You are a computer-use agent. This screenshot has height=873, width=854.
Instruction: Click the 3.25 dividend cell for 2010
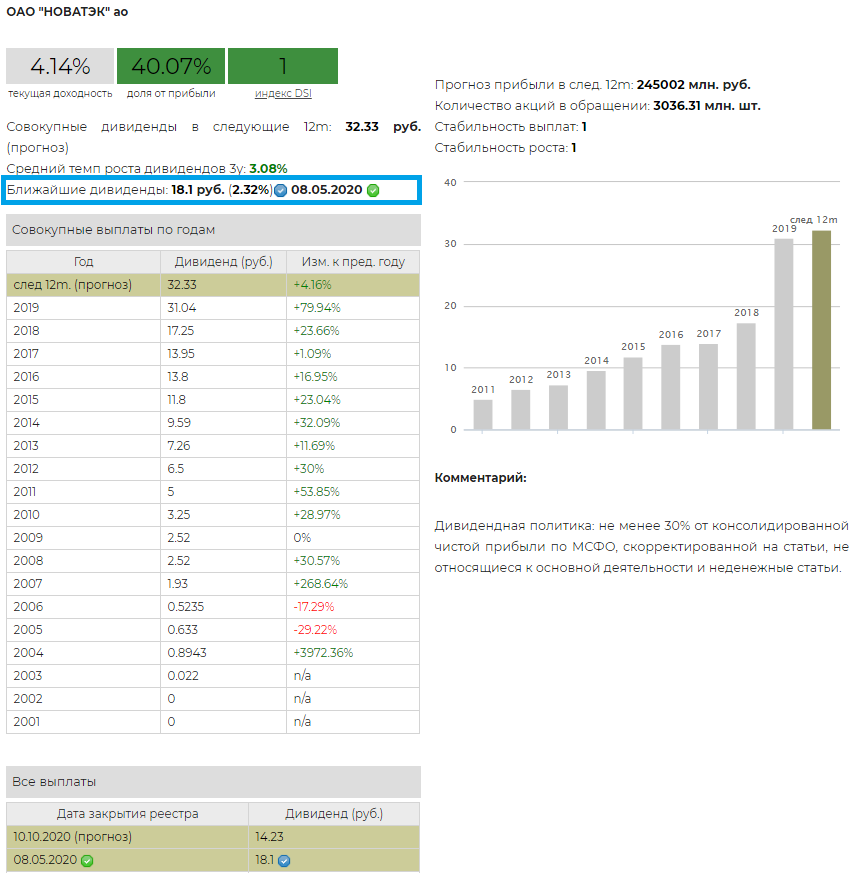pos(223,514)
